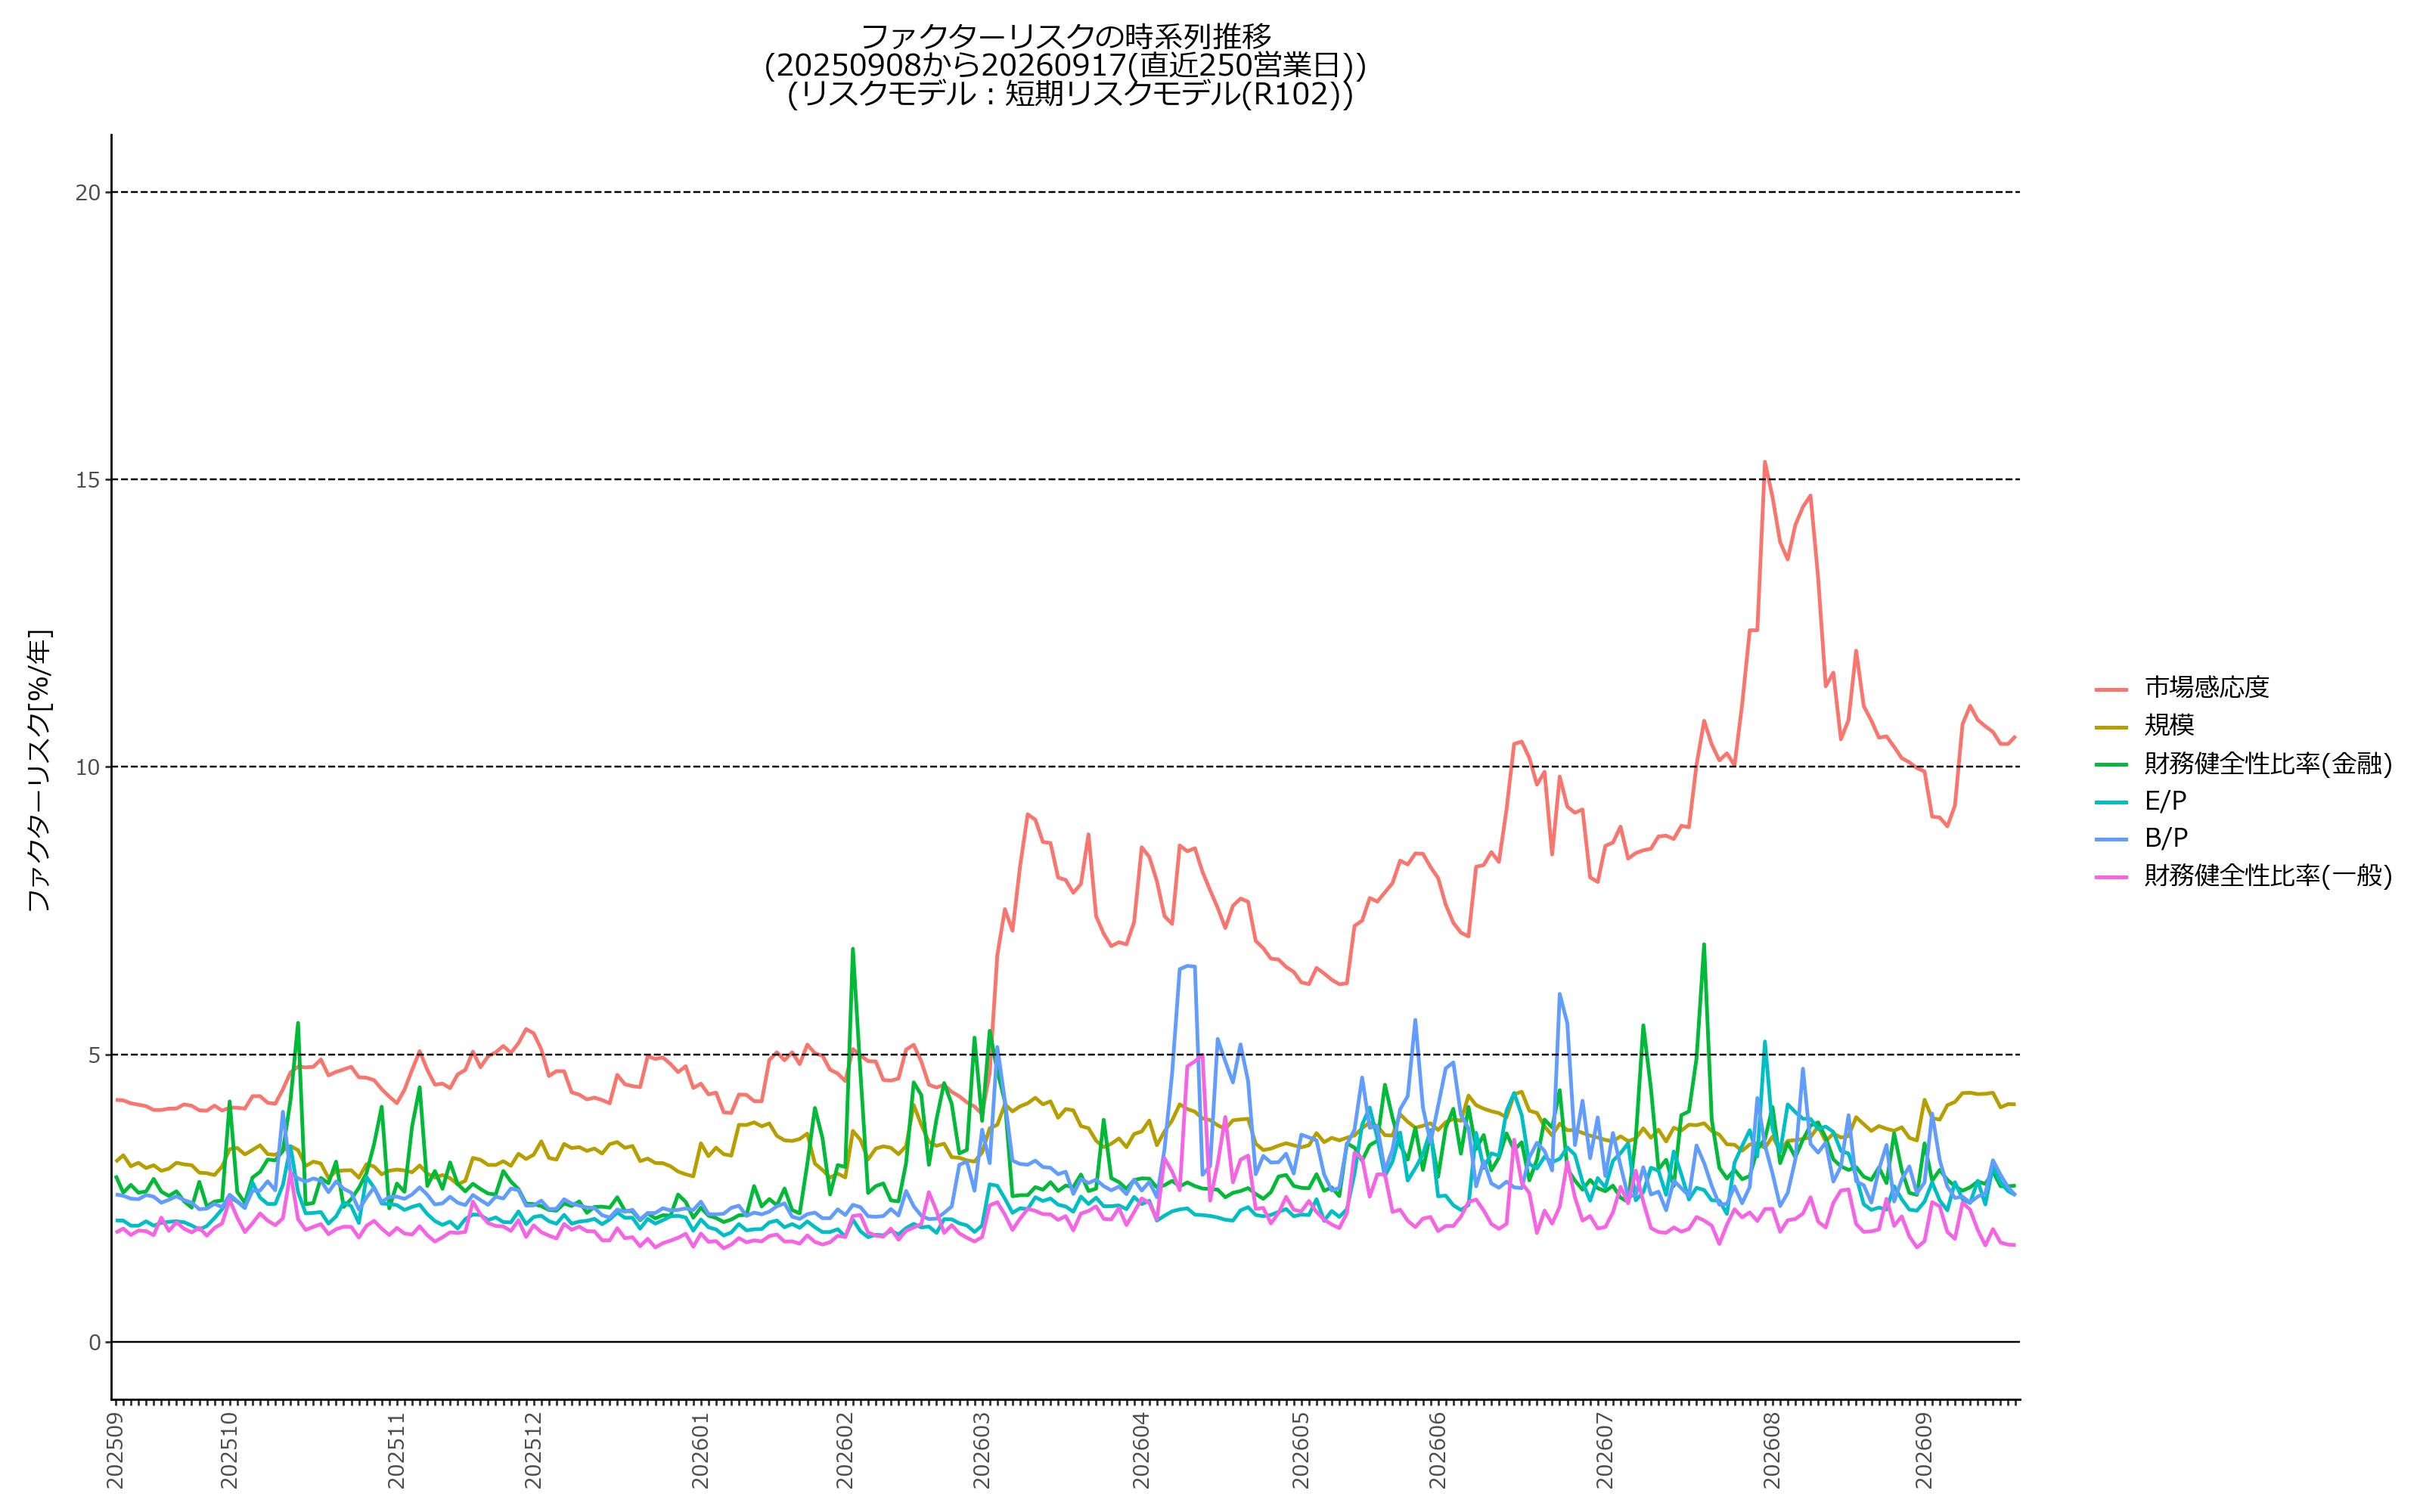2420x1512 pixels.
Task: Click the 202606 x-axis tick label
Action: (x=1438, y=1450)
